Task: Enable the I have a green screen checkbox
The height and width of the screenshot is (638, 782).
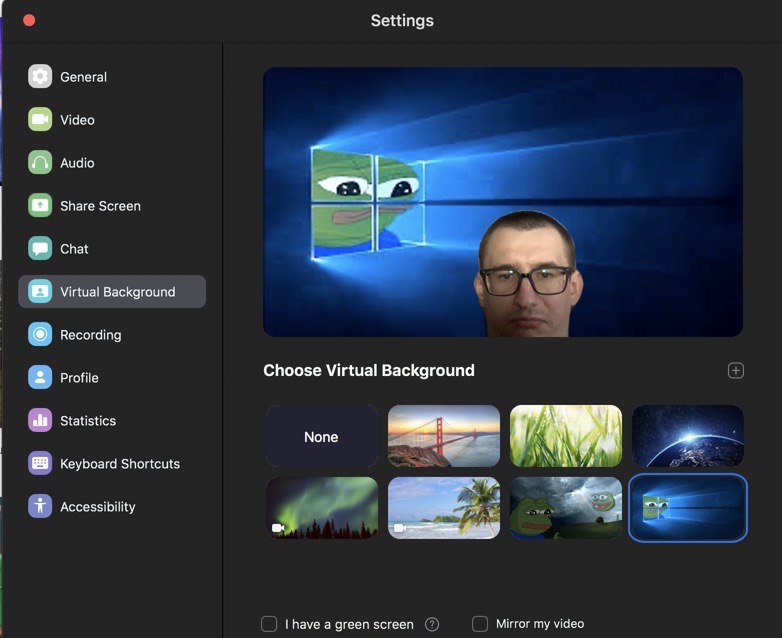Action: pyautogui.click(x=269, y=624)
